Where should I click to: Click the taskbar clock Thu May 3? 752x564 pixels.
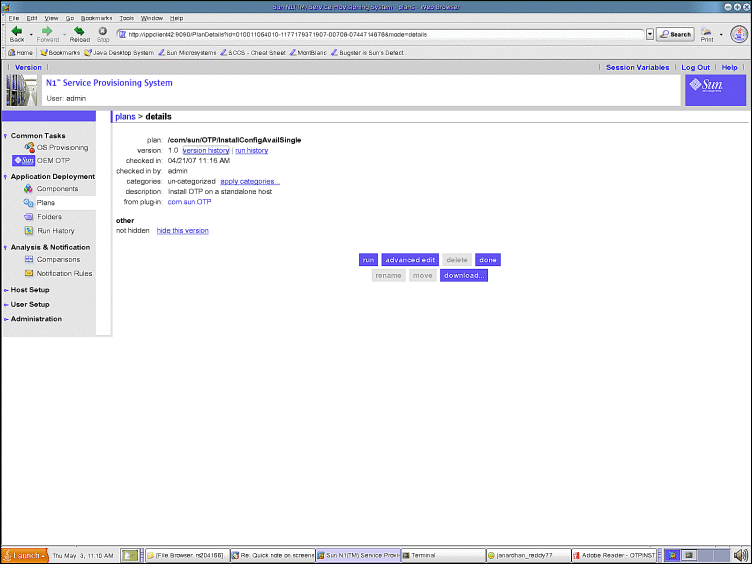click(83, 555)
